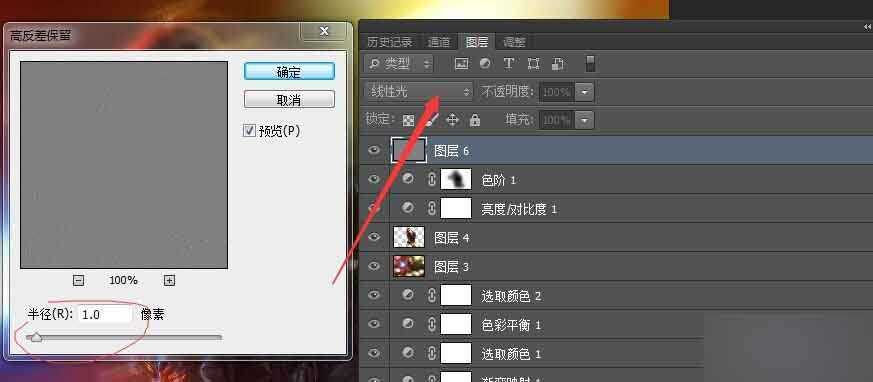873x382 pixels.
Task: Switch to the 通道 tab
Action: pyautogui.click(x=439, y=42)
